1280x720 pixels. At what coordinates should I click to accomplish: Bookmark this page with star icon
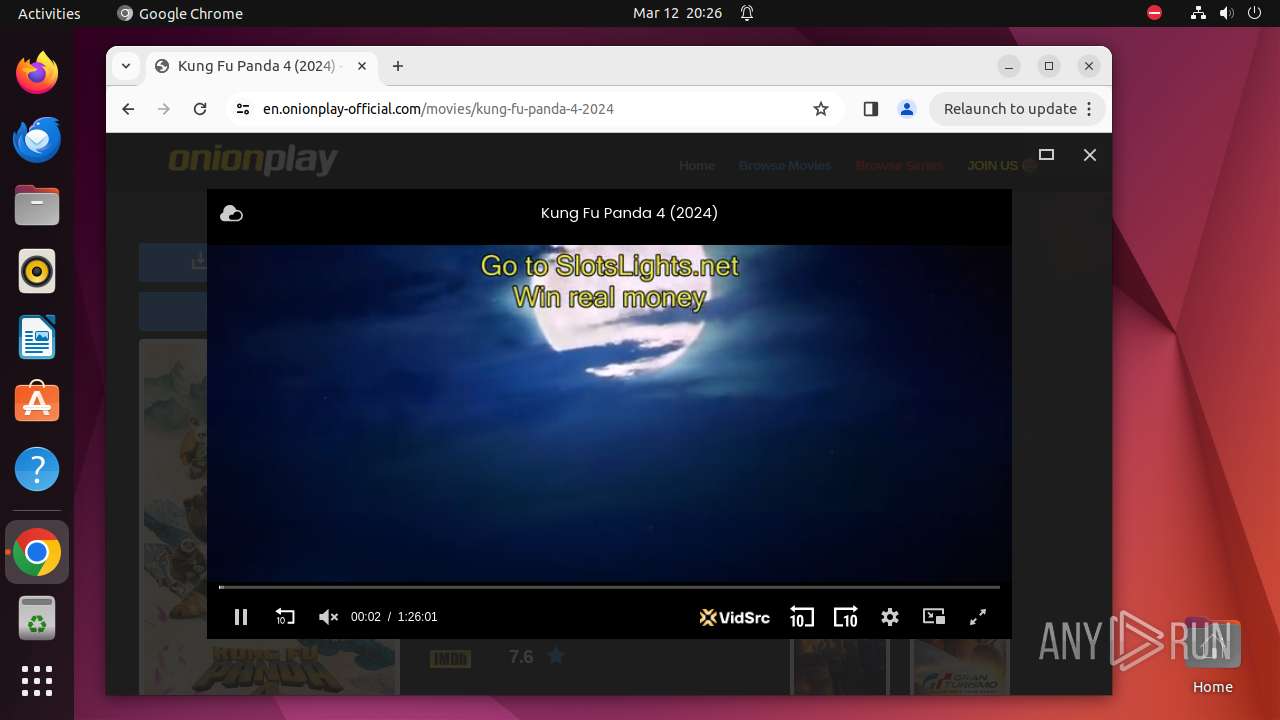[x=821, y=109]
